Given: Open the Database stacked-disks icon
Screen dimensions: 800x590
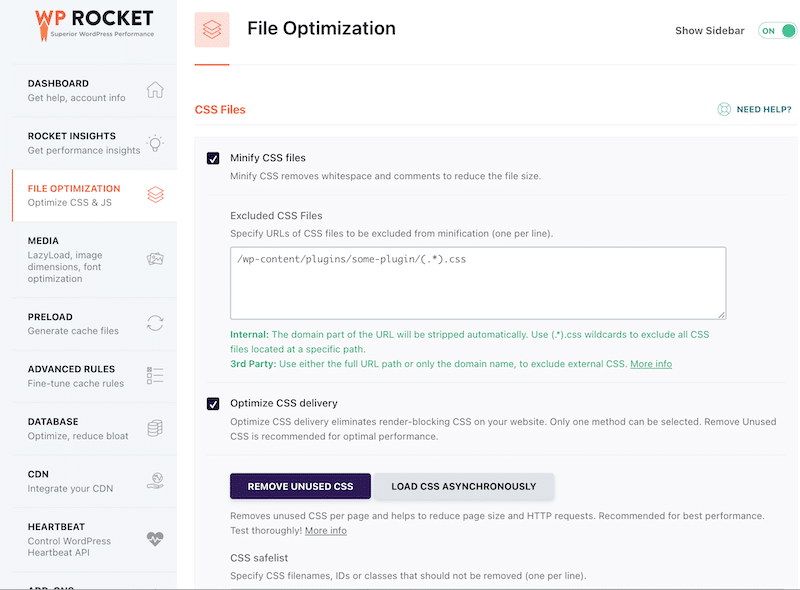Looking at the screenshot, I should click(x=155, y=428).
